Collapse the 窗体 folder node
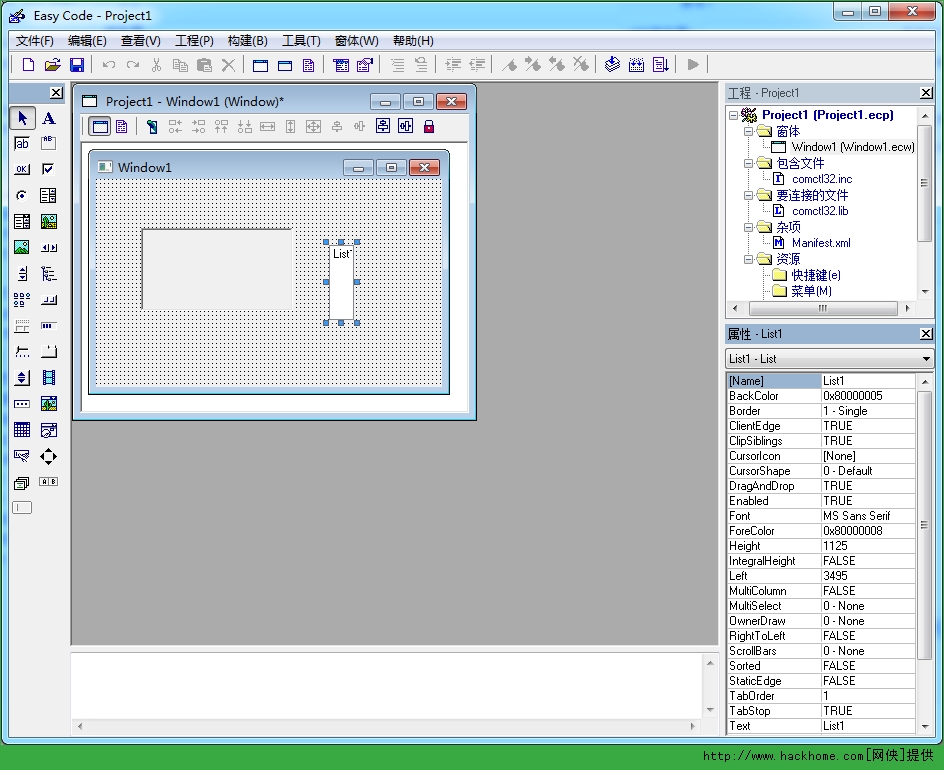 (748, 131)
